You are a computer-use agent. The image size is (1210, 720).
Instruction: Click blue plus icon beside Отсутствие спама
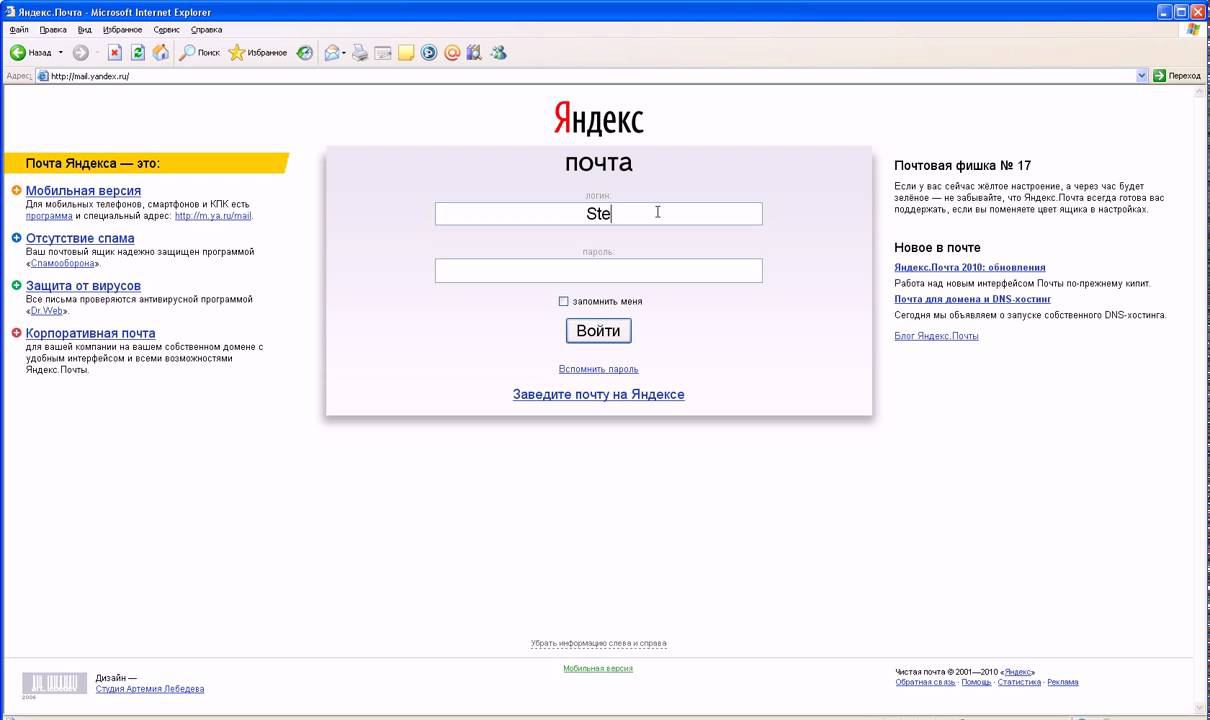coord(17,238)
